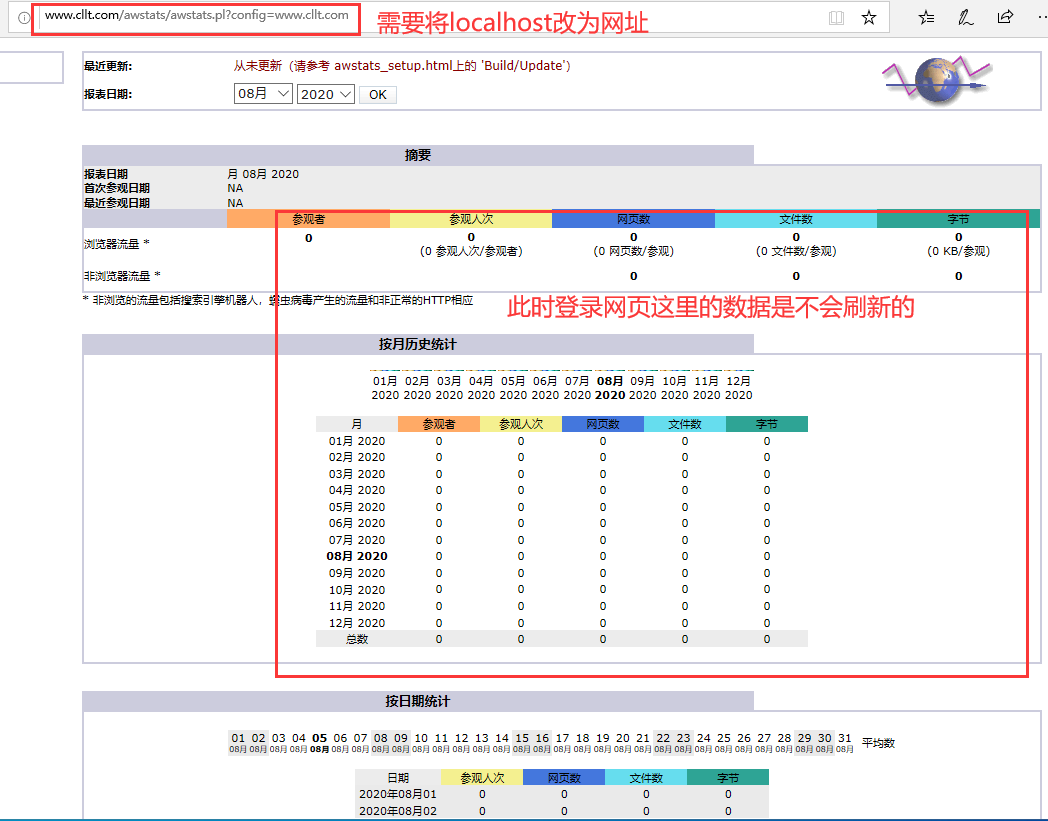
Task: Open the month dropdown showing 08月
Action: click(263, 94)
